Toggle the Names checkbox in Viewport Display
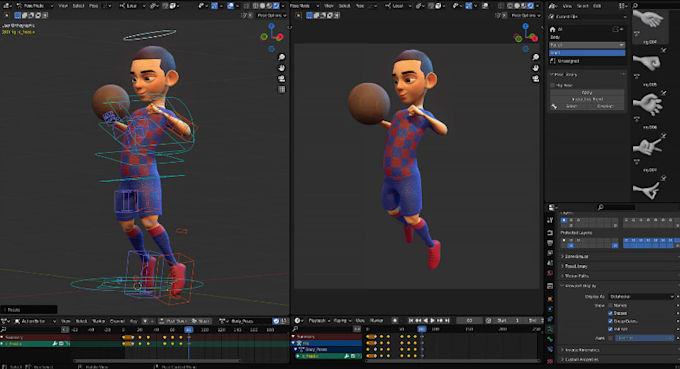This screenshot has width=680, height=369. tap(611, 305)
